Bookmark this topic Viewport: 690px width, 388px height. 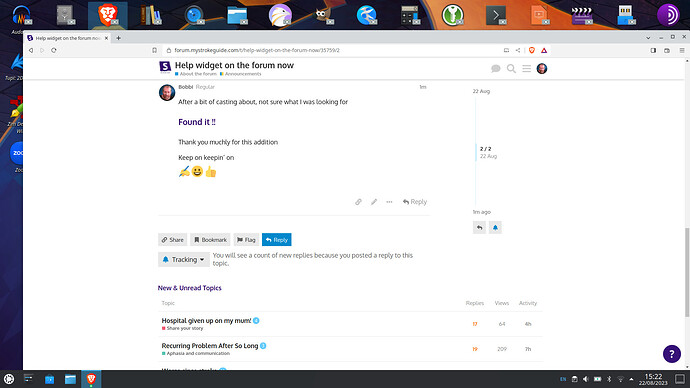click(x=210, y=240)
